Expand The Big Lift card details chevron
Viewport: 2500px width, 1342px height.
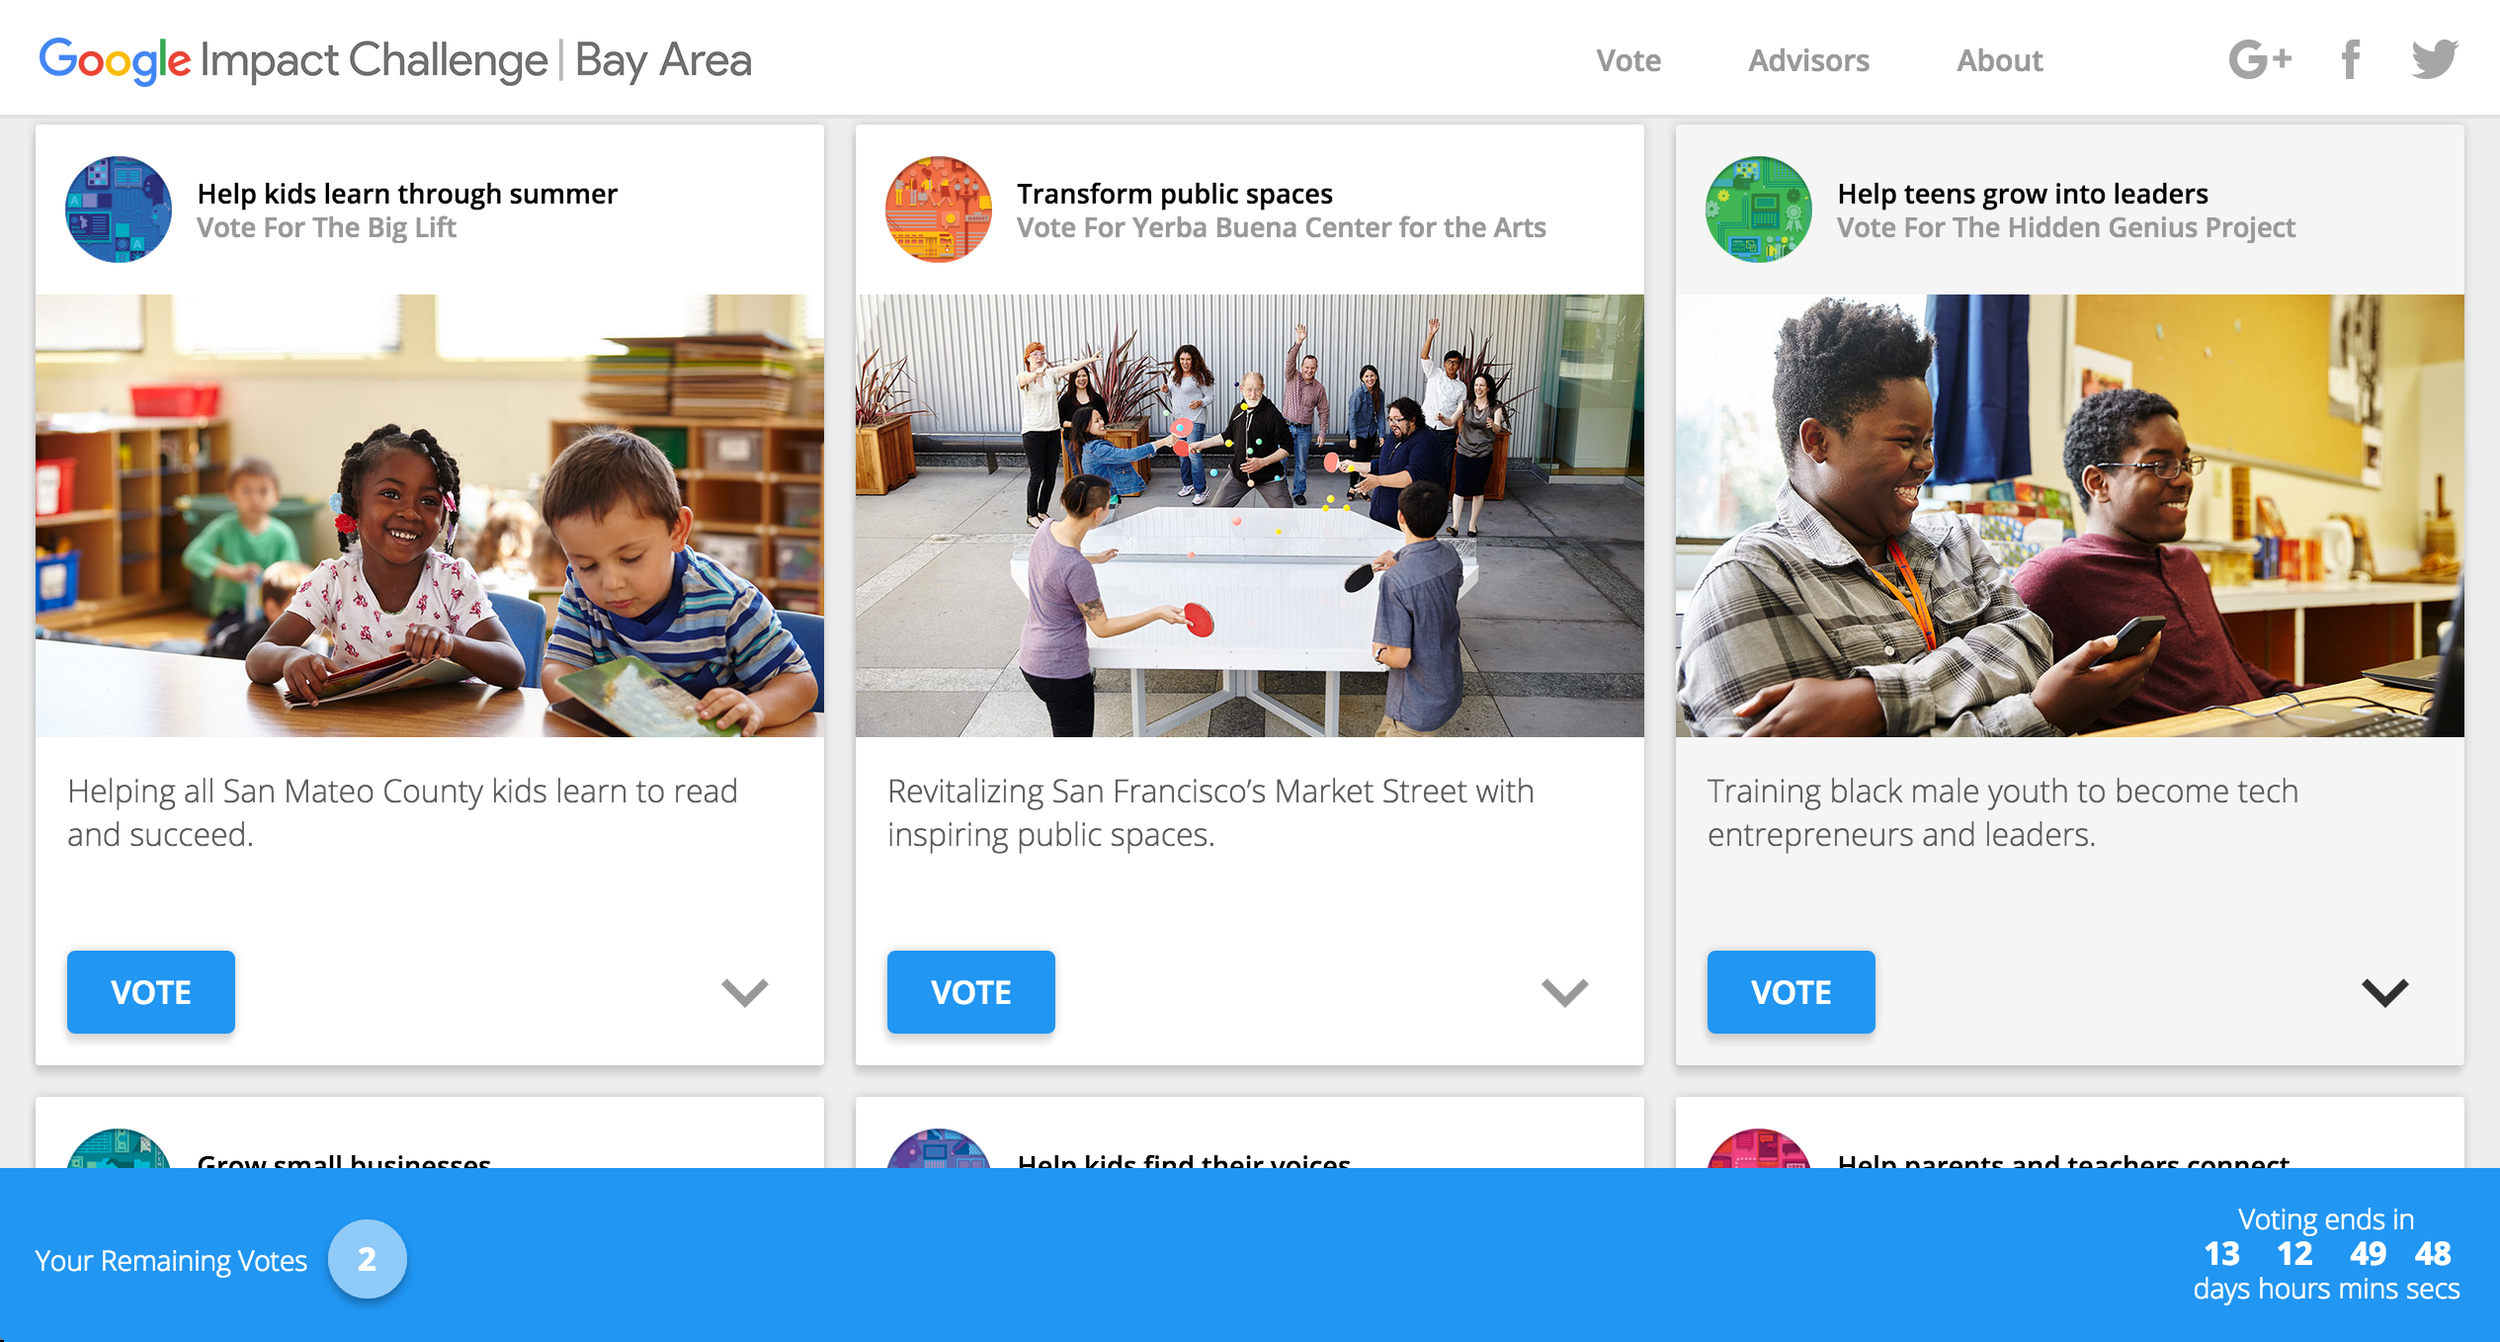(x=745, y=992)
